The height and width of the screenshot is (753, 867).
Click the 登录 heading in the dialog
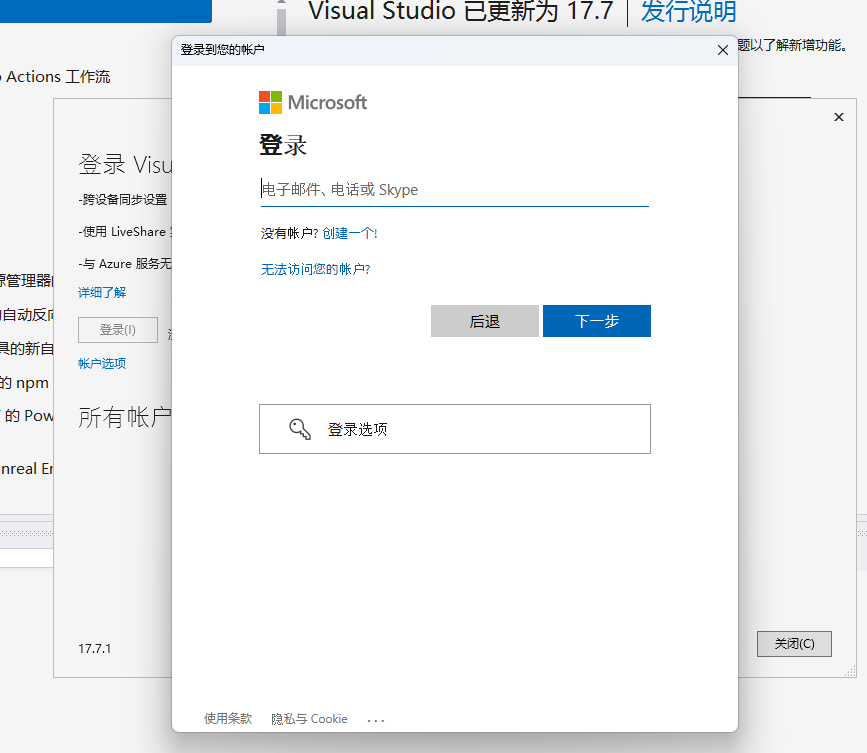pos(283,145)
